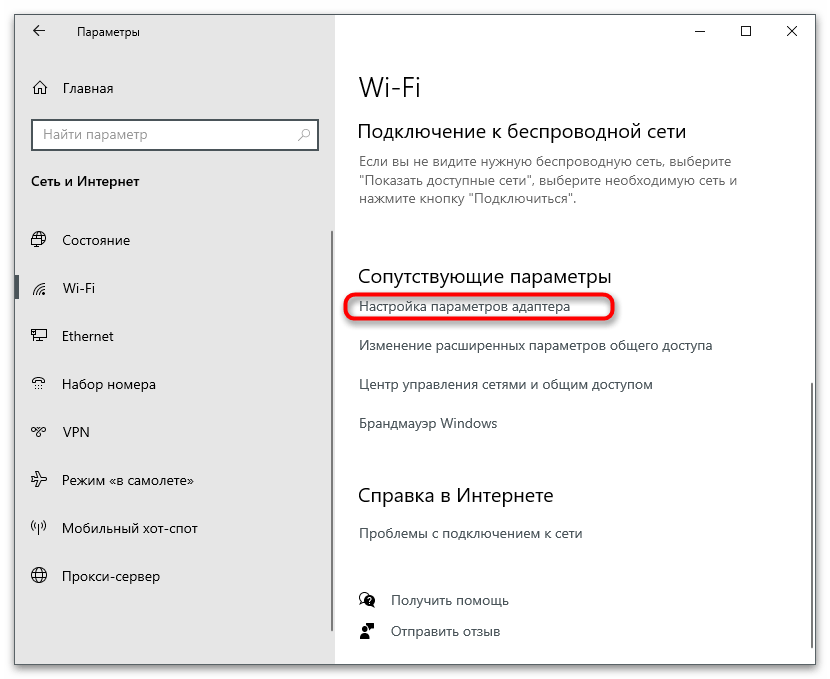Click the right pane vertical scrollbar
This screenshot has height=679, width=830.
coord(813,515)
